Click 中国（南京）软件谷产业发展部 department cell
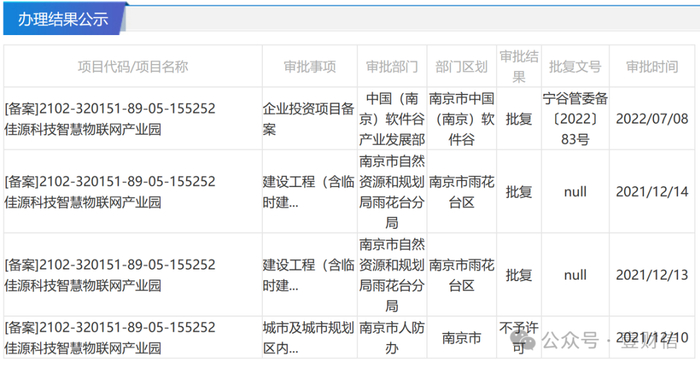This screenshot has width=700, height=368. [x=392, y=119]
